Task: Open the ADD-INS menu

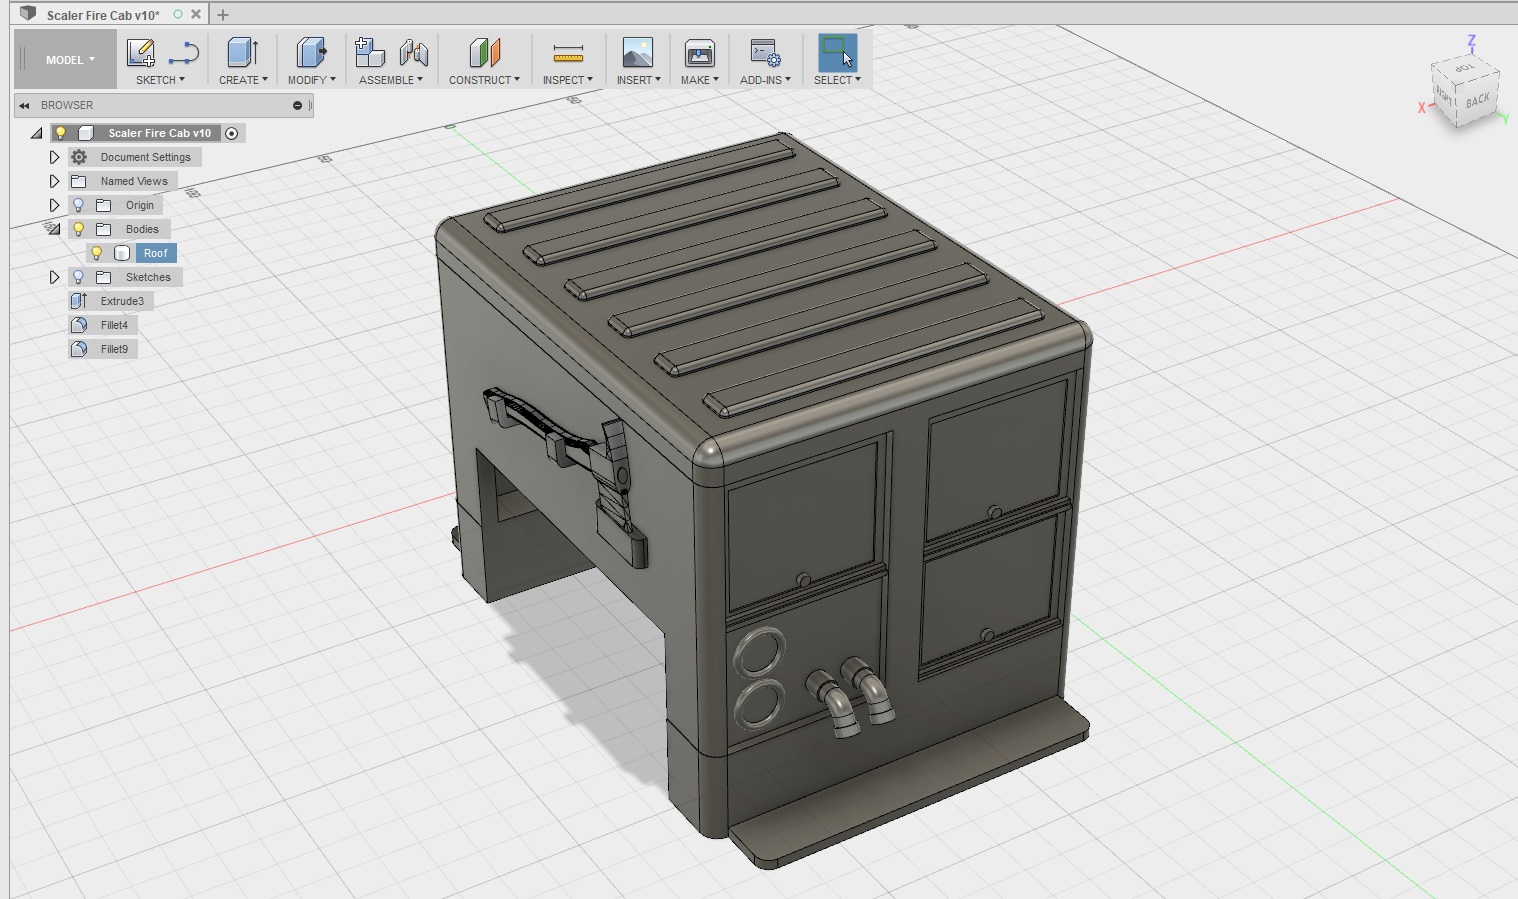Action: click(765, 80)
